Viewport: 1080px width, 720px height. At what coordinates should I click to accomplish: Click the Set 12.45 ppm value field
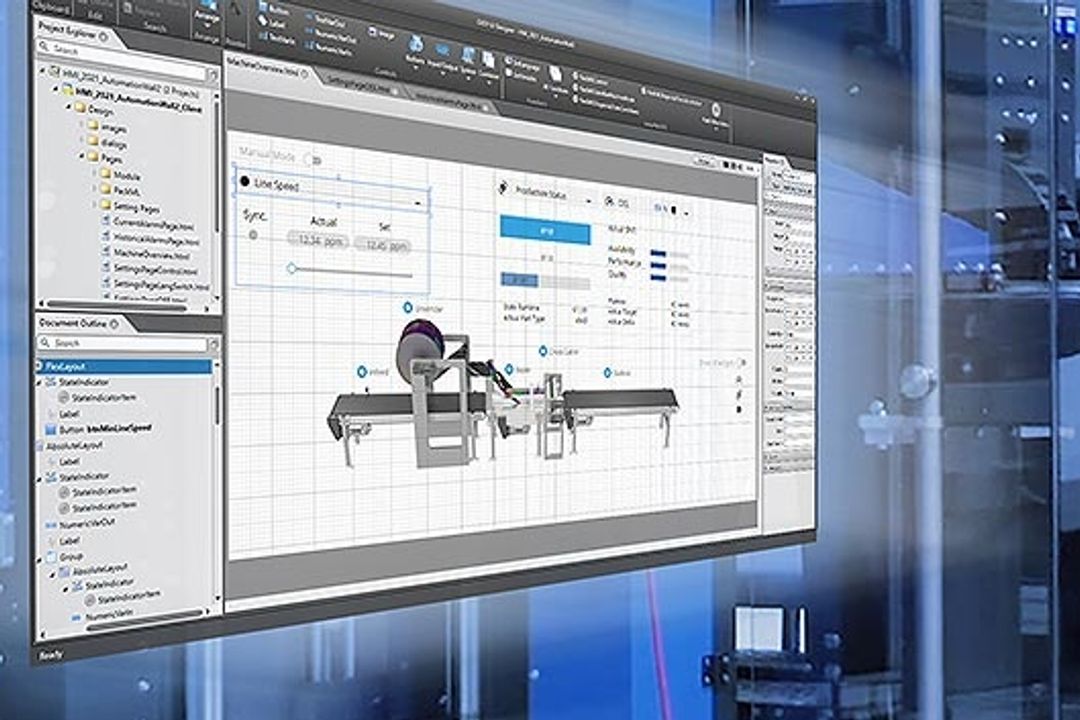[384, 245]
